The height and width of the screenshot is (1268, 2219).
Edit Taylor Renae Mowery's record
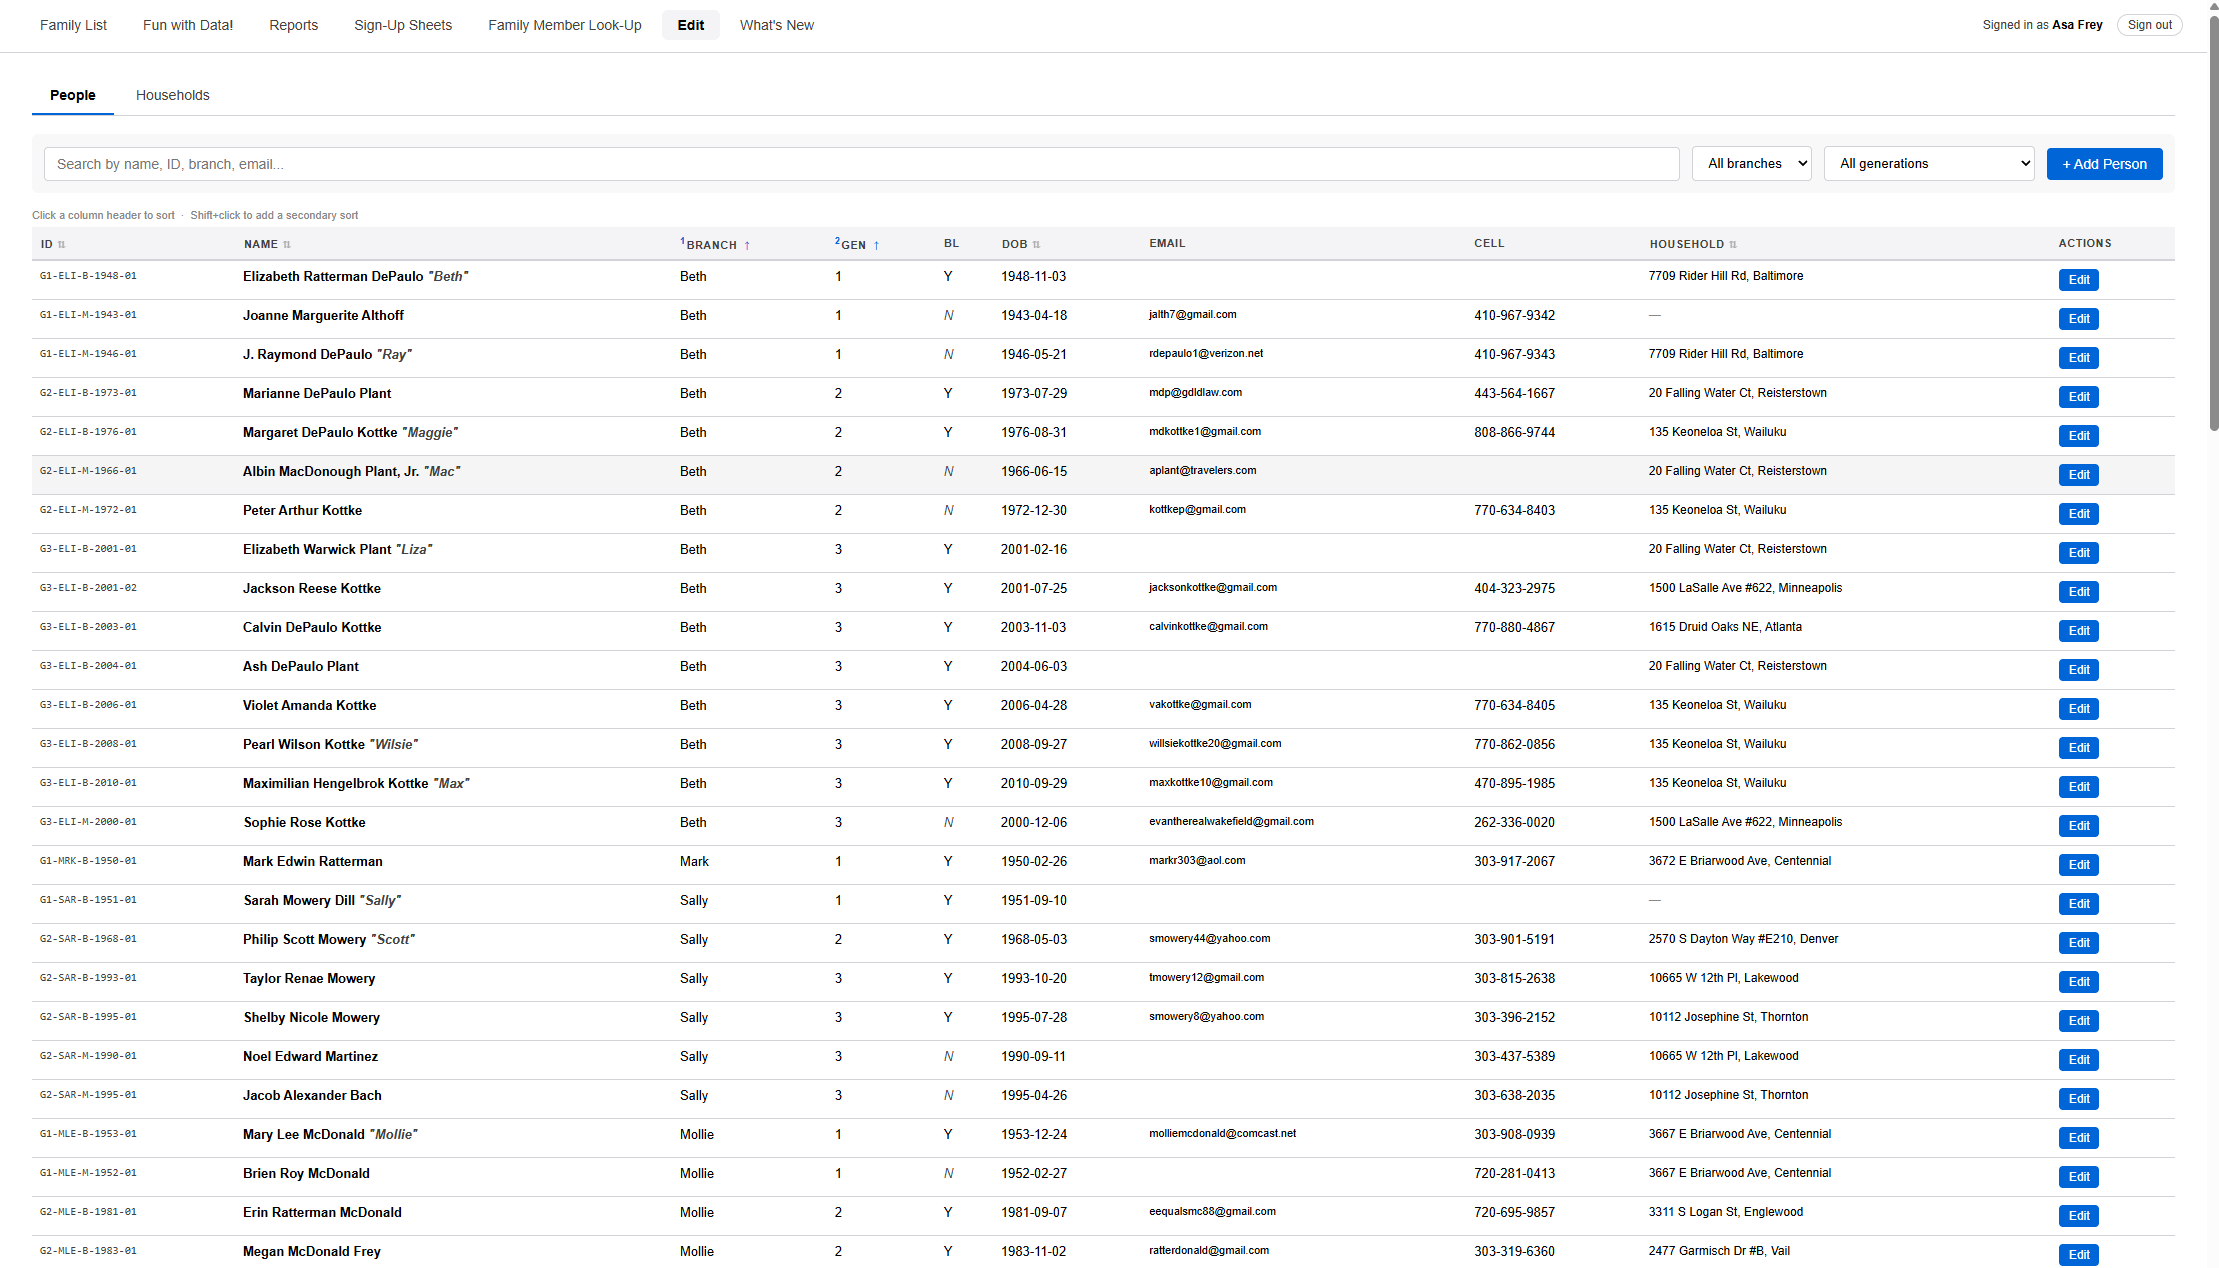(2078, 982)
